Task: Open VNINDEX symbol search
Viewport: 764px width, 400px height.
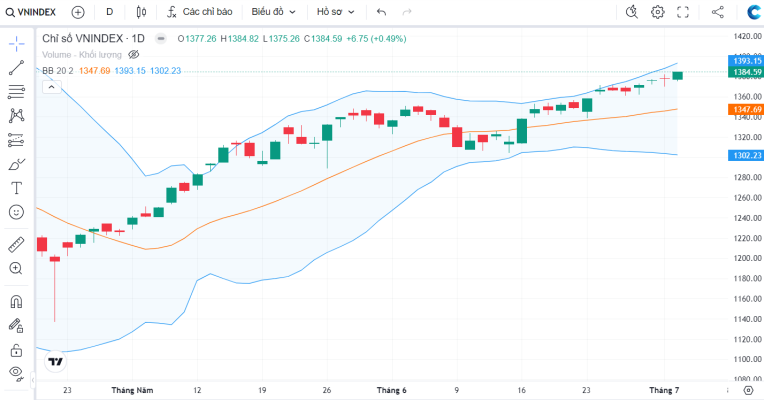Action: 31,12
